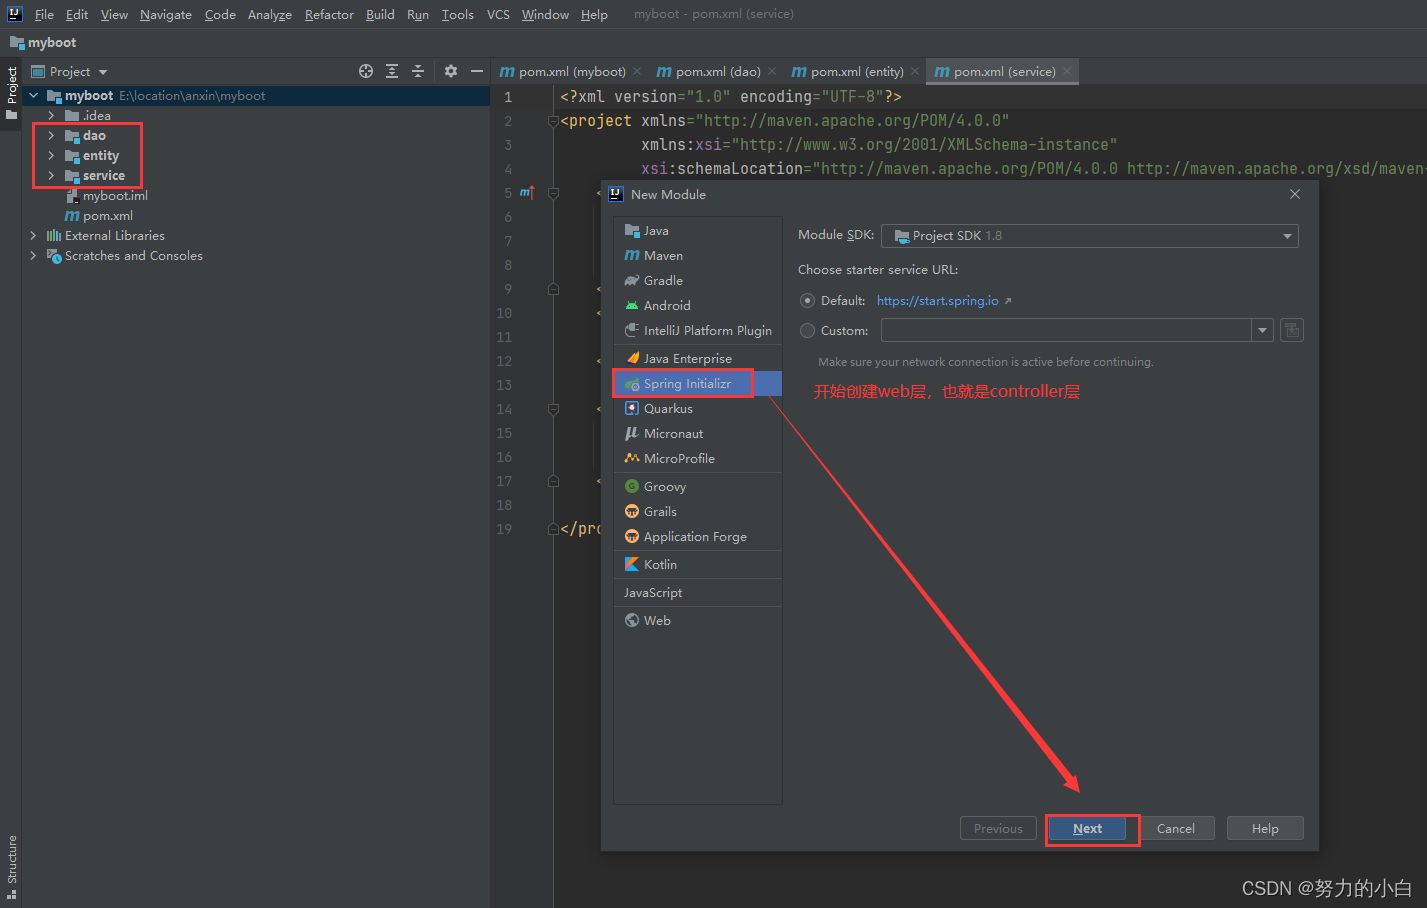
Task: Hide the Project panel with minus icon
Action: tap(477, 71)
